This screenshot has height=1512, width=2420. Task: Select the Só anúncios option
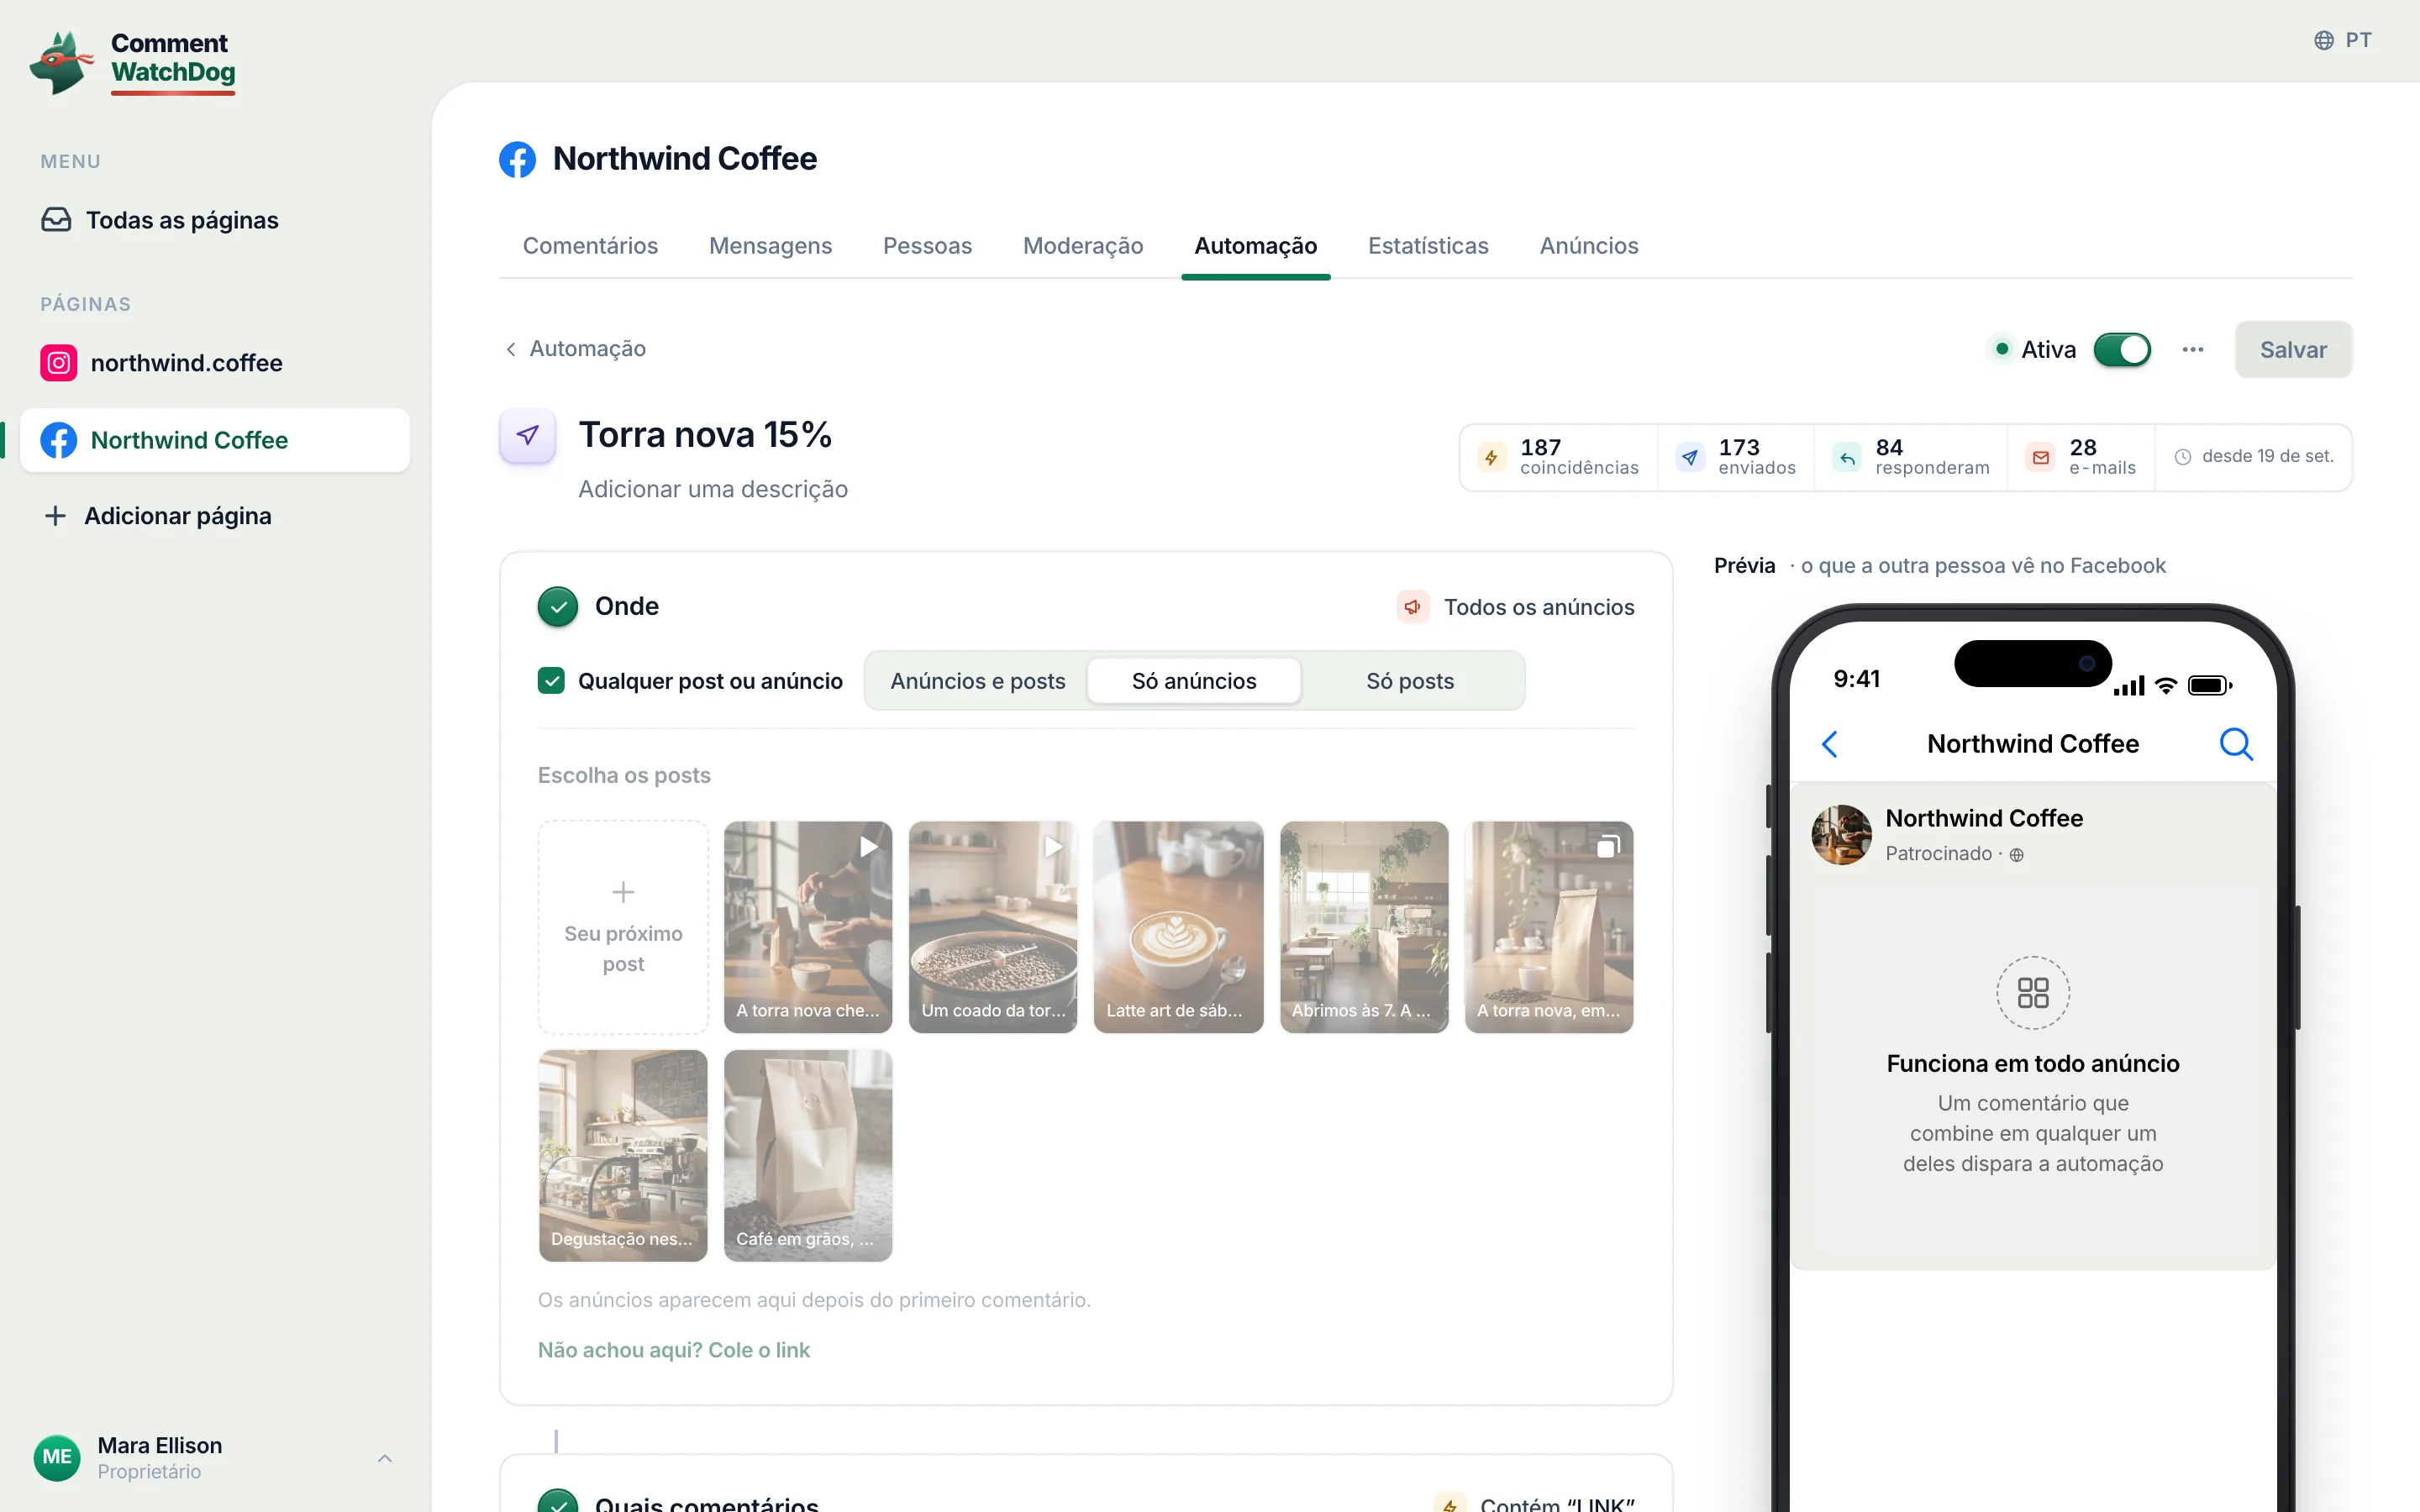coord(1194,681)
